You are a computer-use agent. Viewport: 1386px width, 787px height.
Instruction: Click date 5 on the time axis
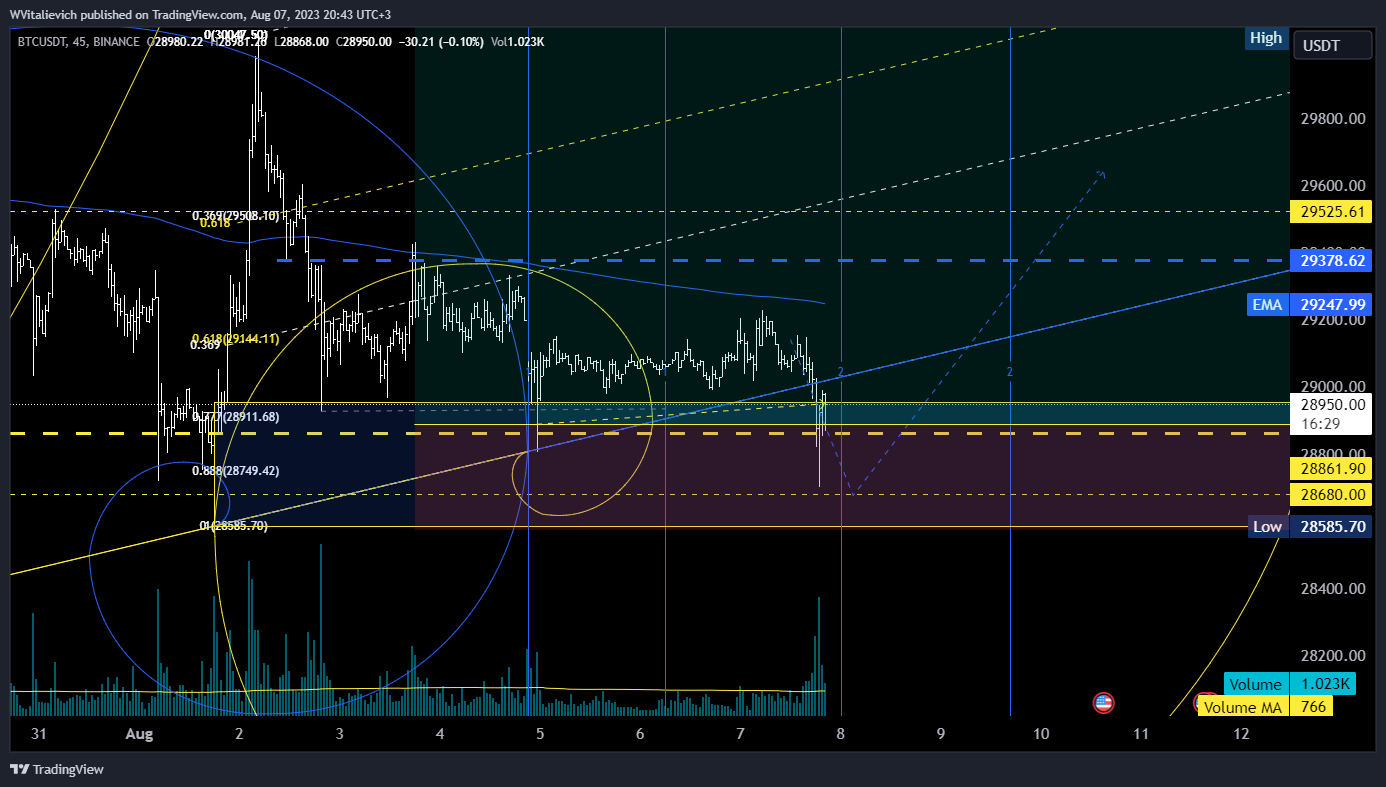(540, 733)
